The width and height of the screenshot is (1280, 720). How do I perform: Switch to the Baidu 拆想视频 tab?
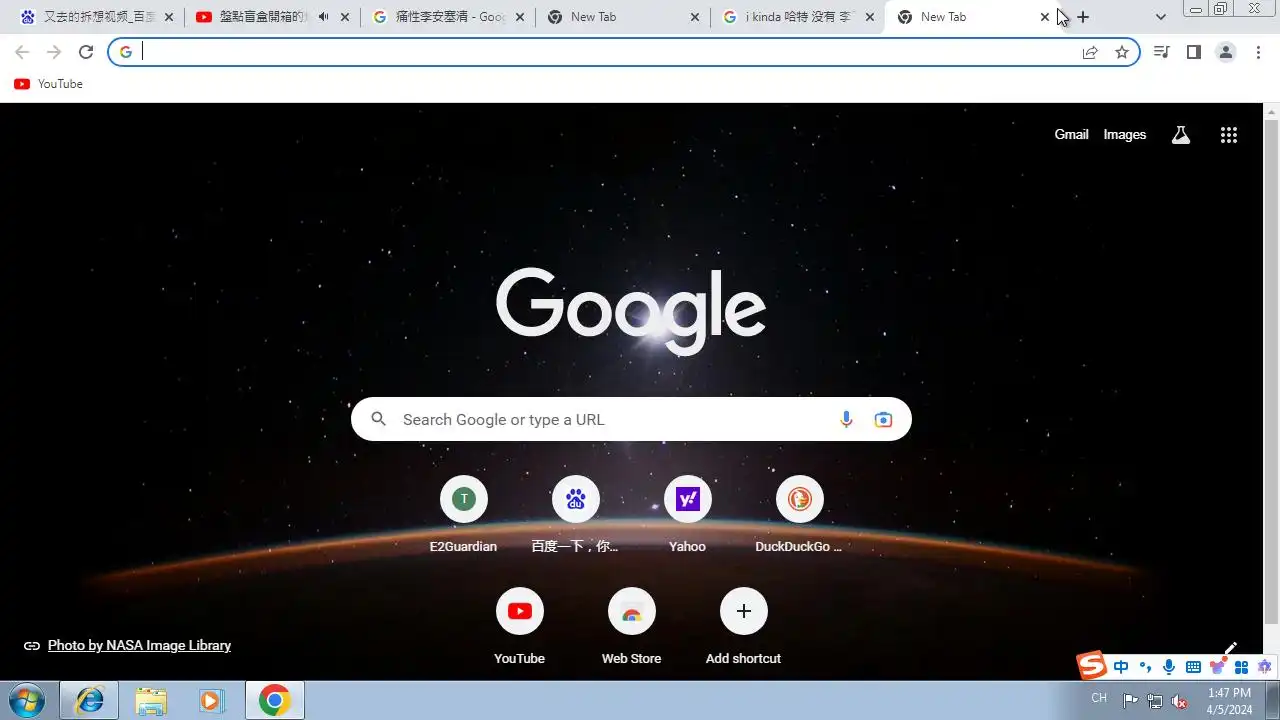[x=97, y=17]
